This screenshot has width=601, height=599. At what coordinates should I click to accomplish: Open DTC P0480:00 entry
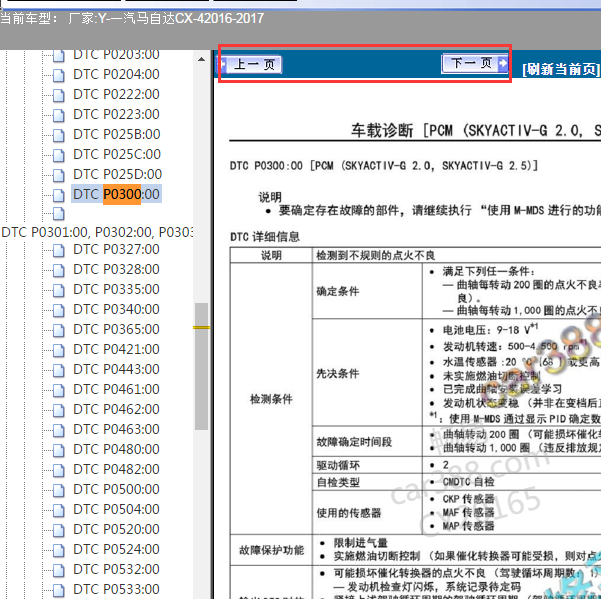[x=116, y=449]
